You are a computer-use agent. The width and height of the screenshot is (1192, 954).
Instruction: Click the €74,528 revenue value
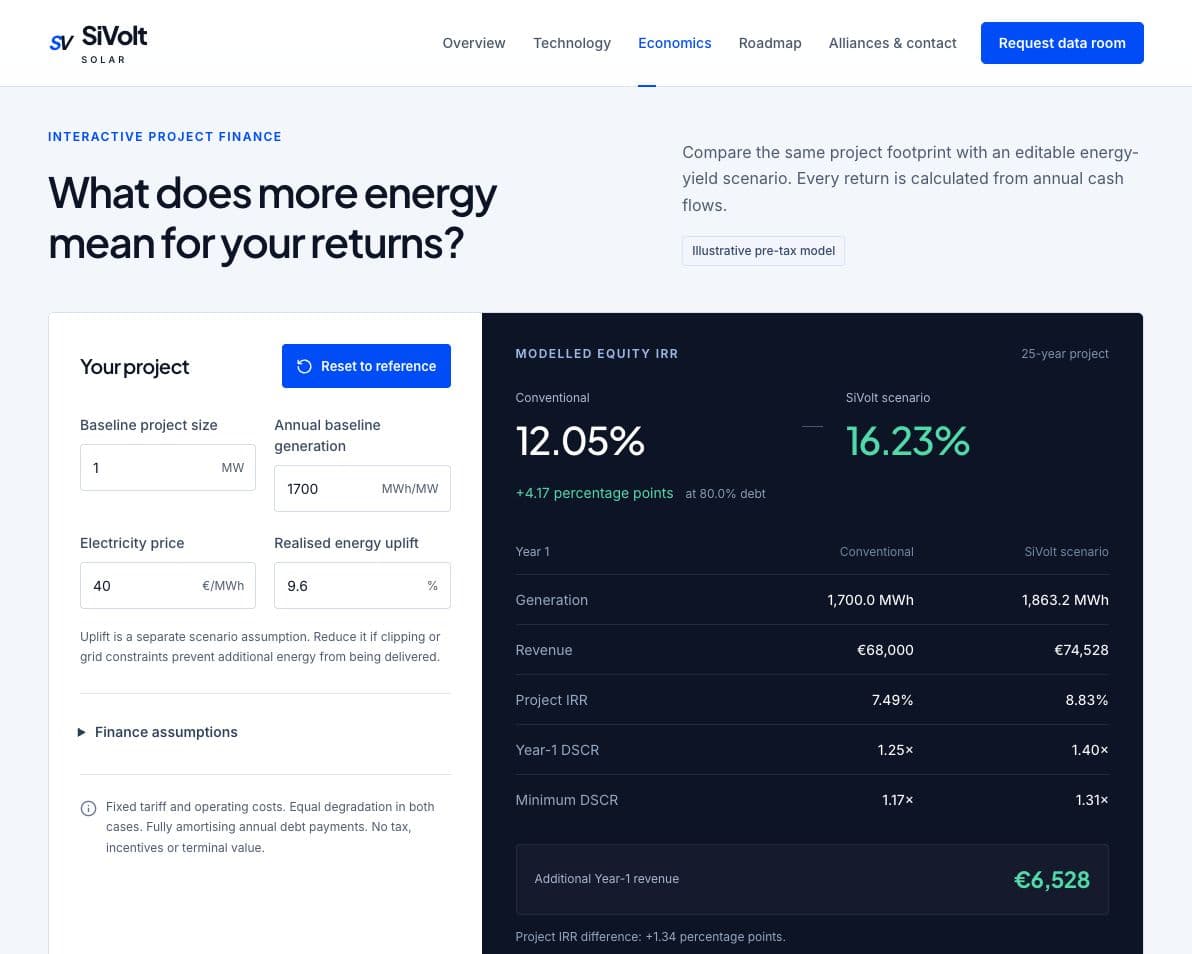(x=1081, y=650)
